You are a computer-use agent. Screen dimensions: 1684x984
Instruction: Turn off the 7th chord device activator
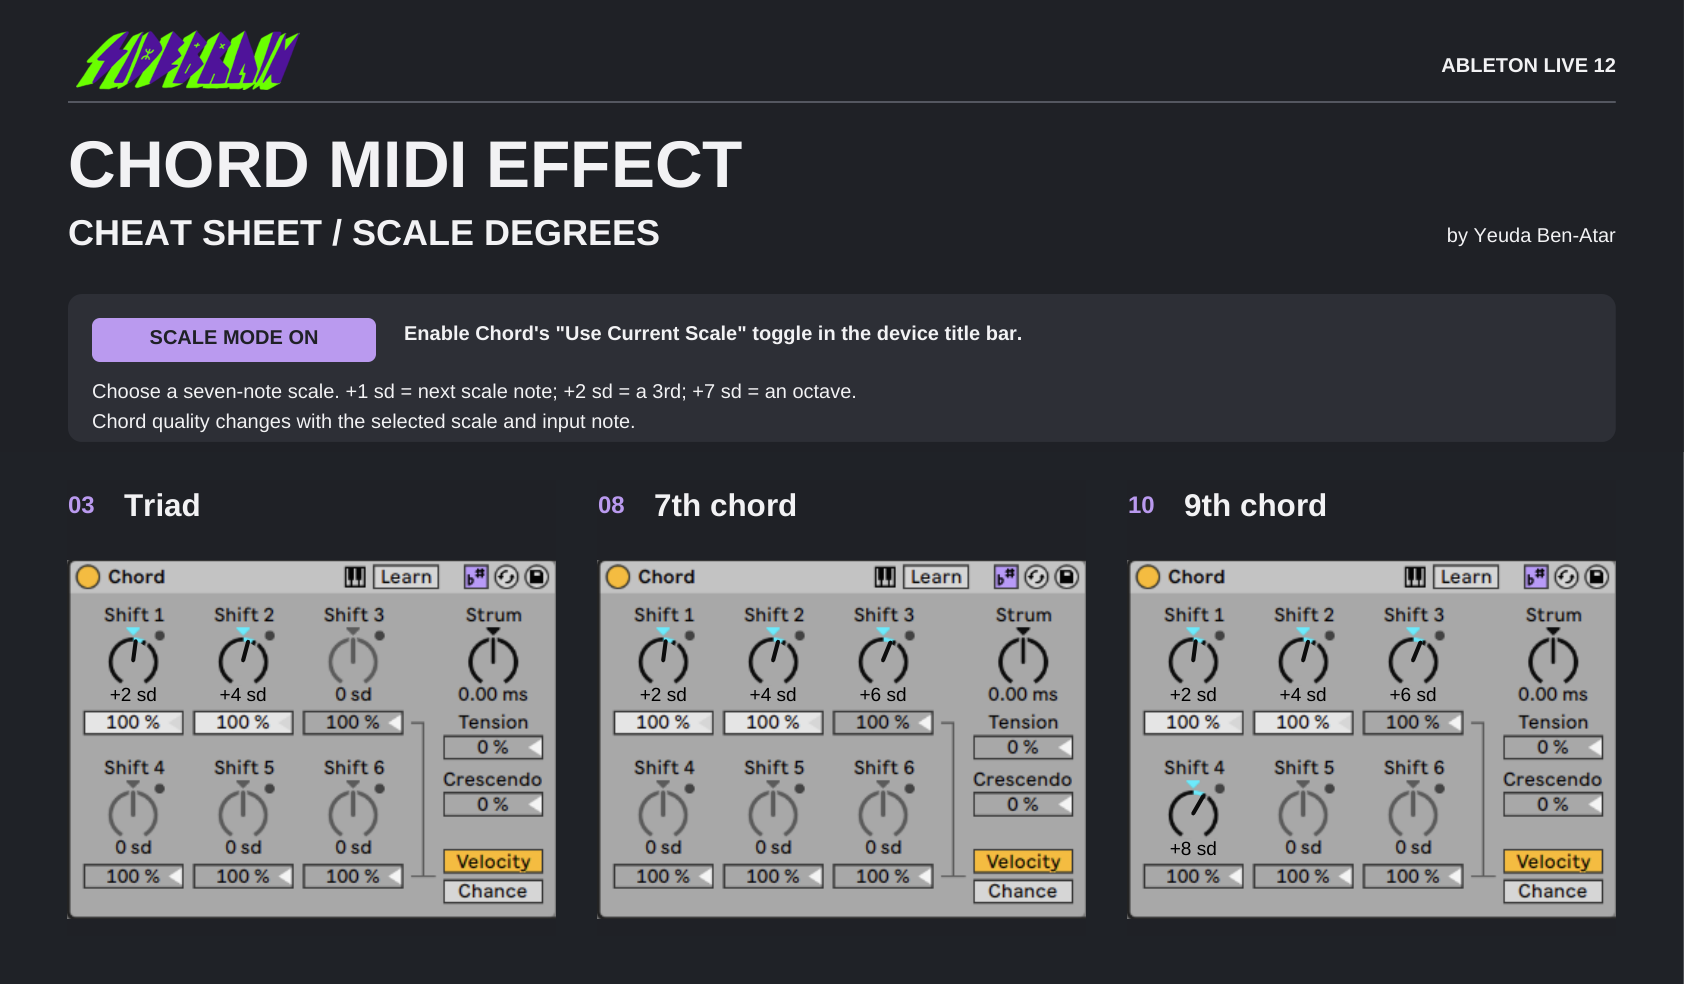[x=618, y=577]
